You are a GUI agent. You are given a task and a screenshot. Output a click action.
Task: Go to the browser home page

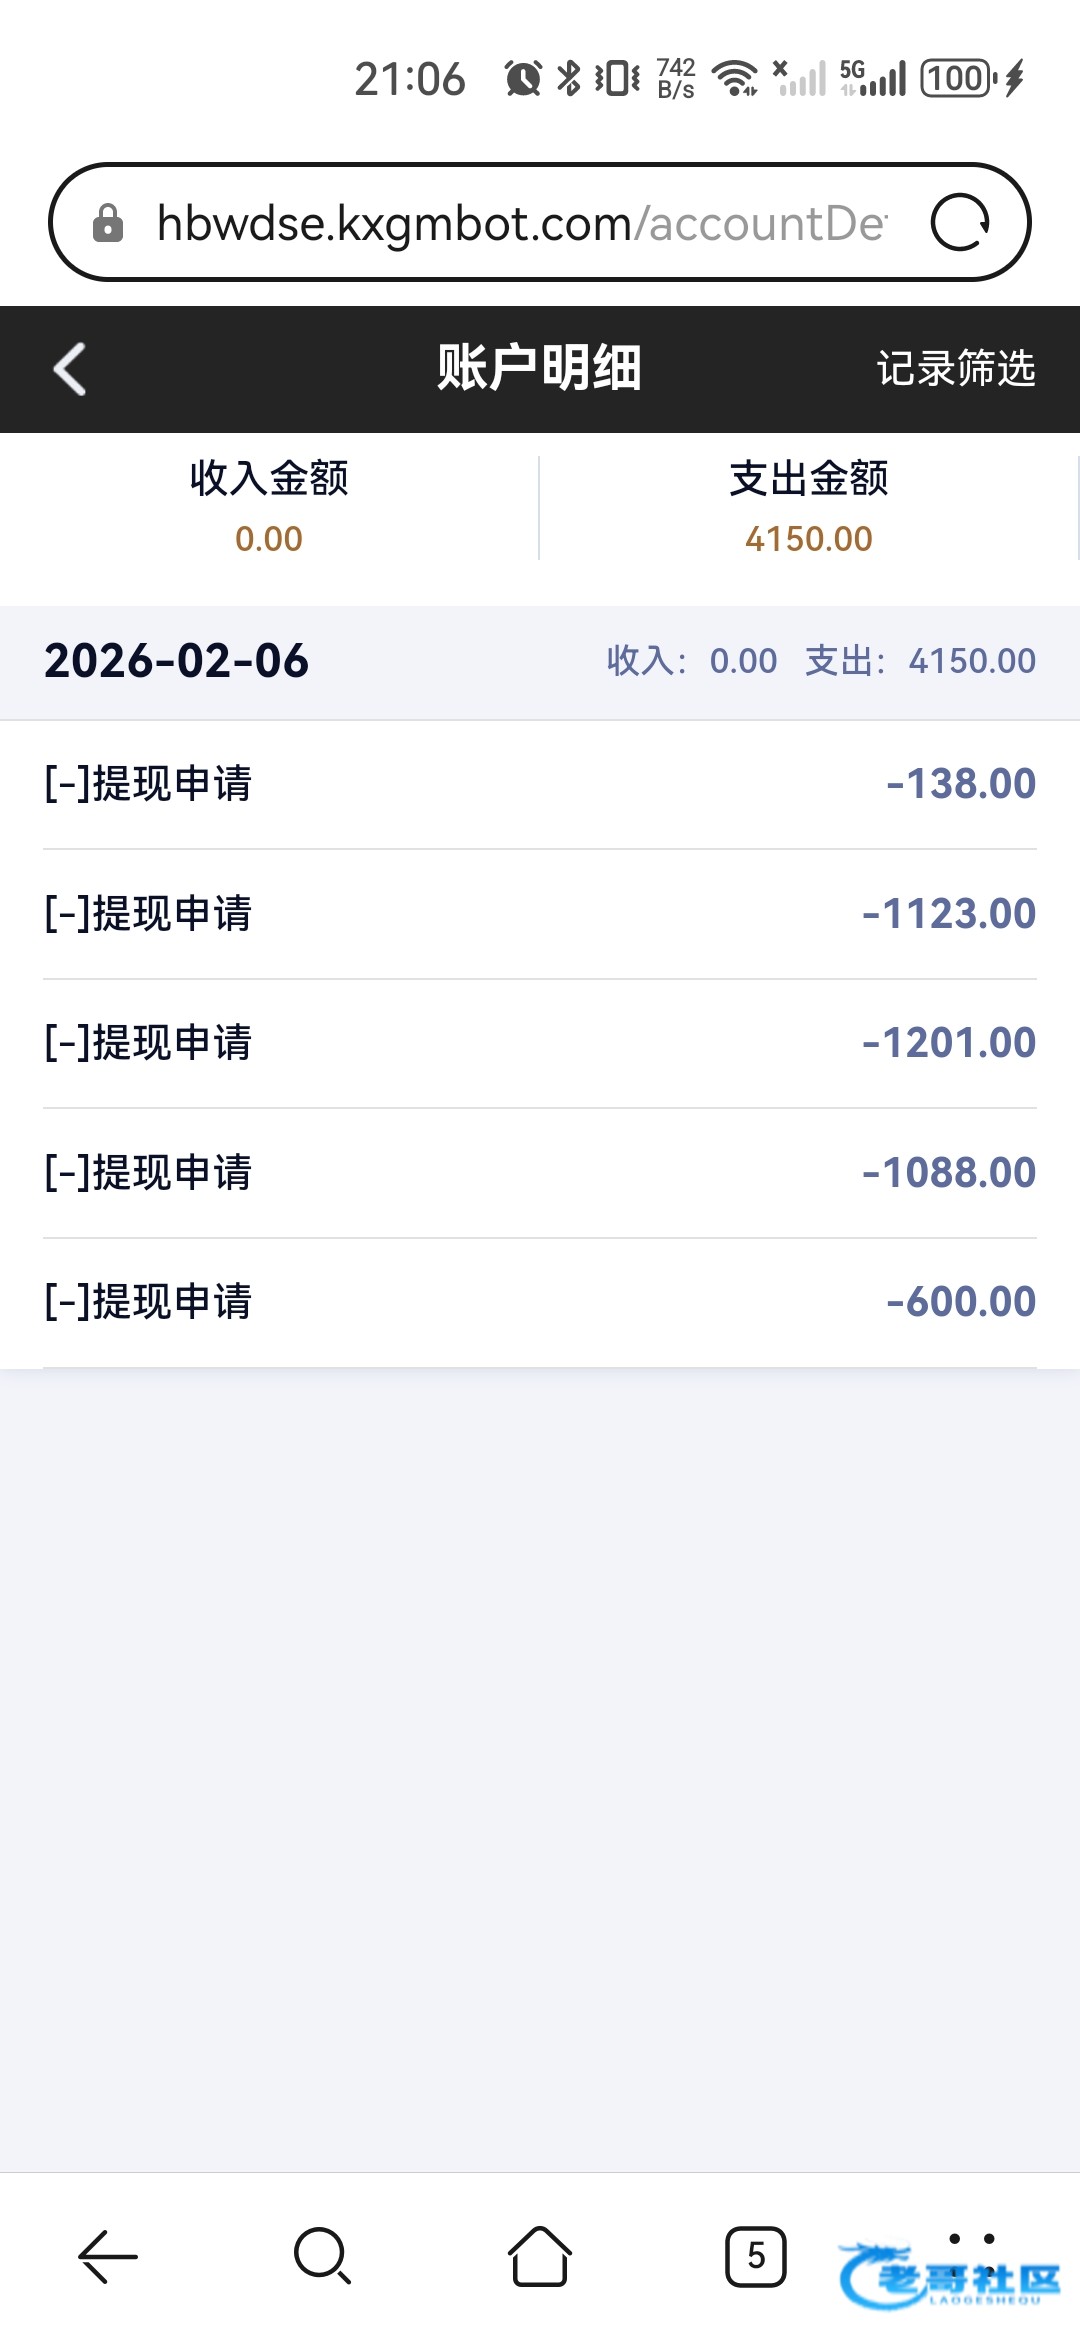[540, 2256]
